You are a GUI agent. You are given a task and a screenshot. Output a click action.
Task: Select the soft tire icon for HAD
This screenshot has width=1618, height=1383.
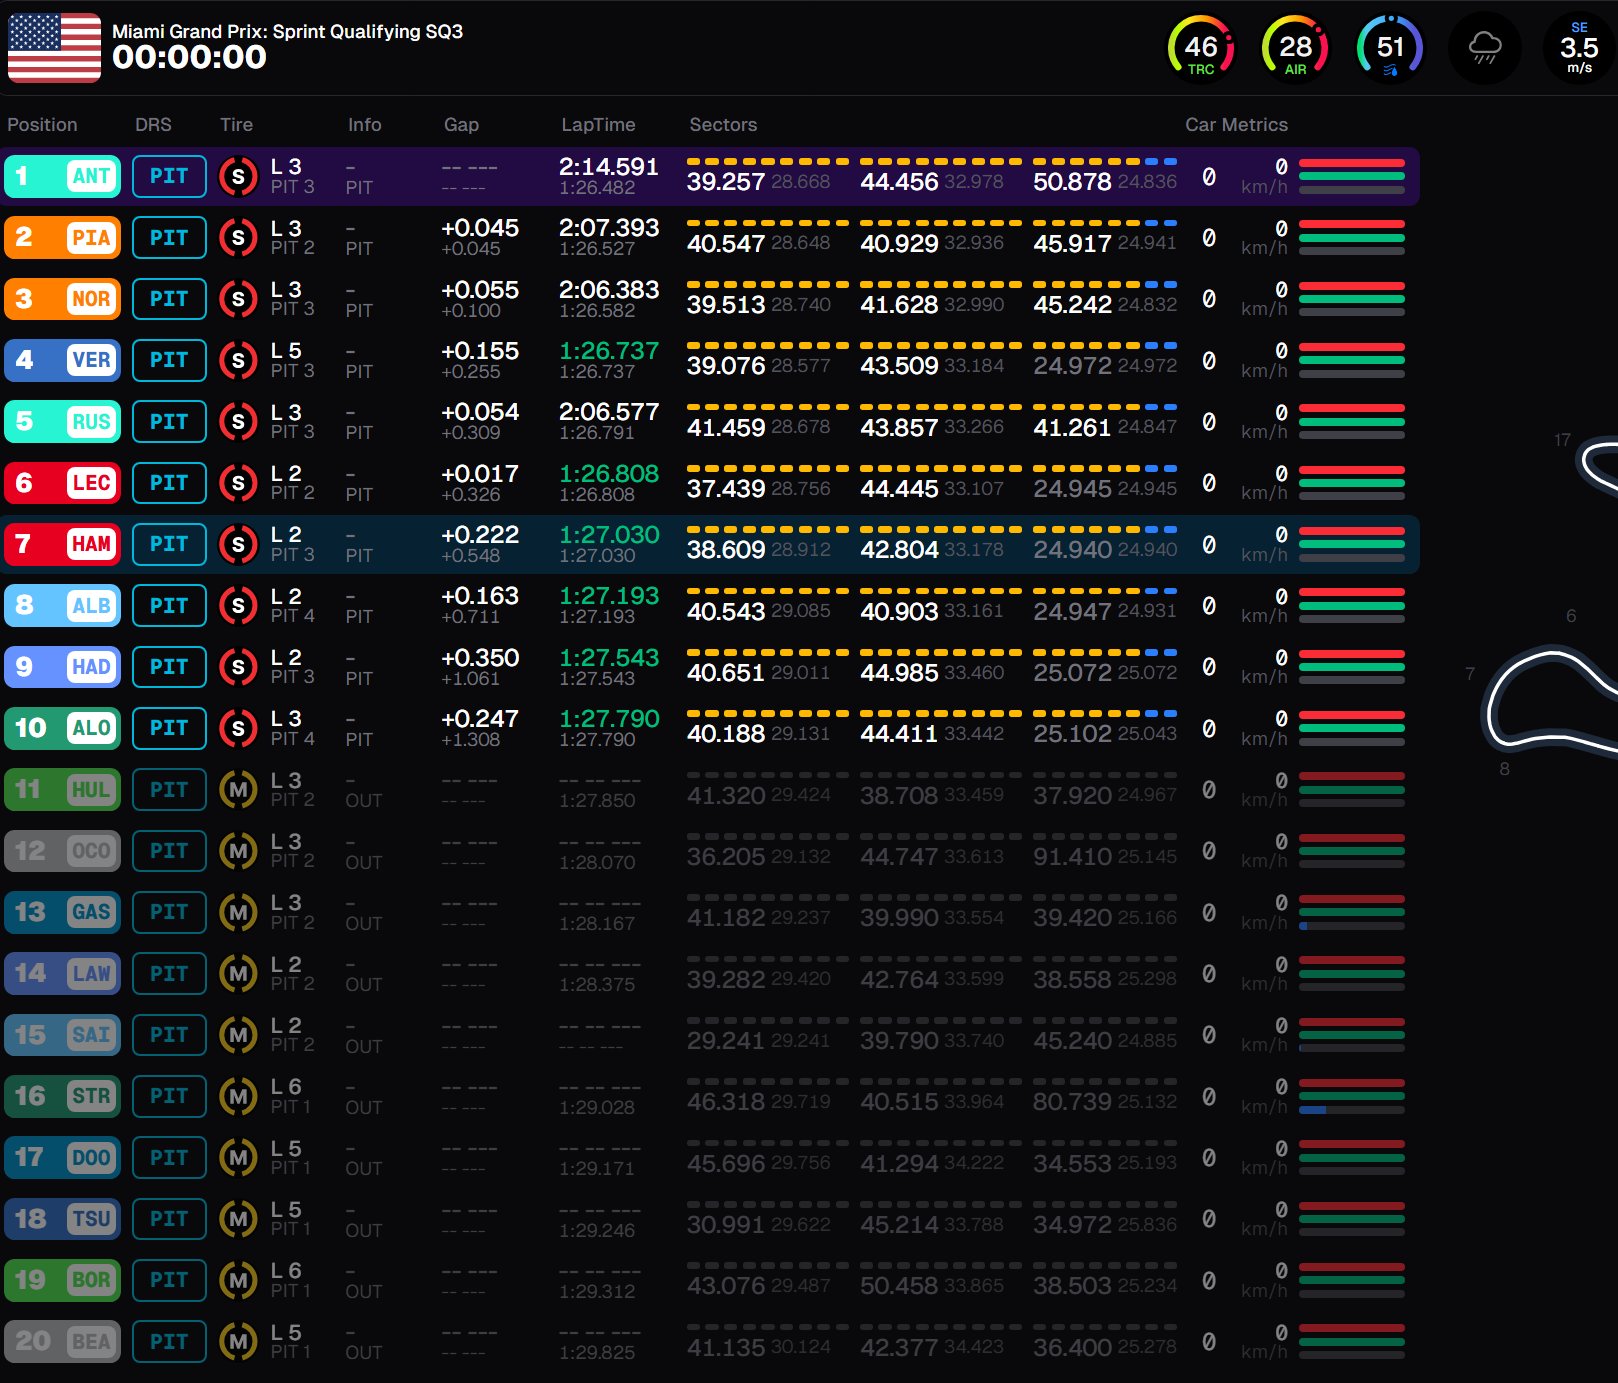pyautogui.click(x=238, y=667)
